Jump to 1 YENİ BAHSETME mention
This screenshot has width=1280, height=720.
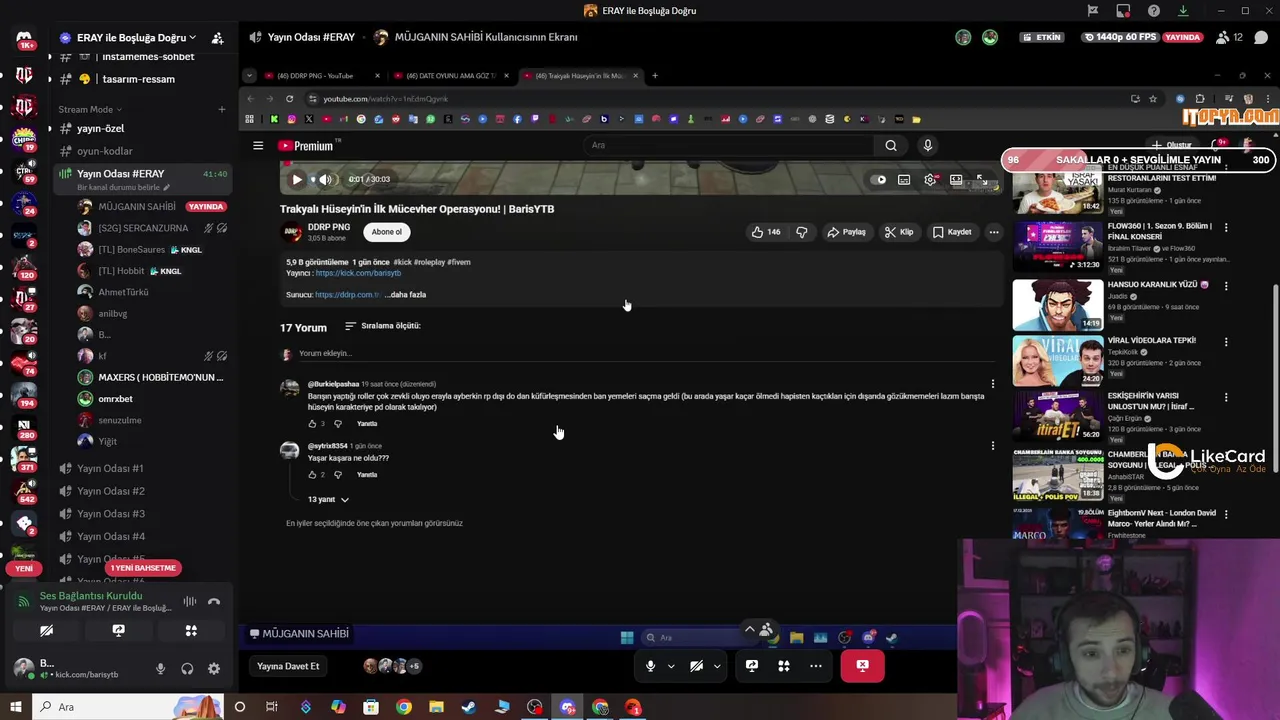[143, 568]
